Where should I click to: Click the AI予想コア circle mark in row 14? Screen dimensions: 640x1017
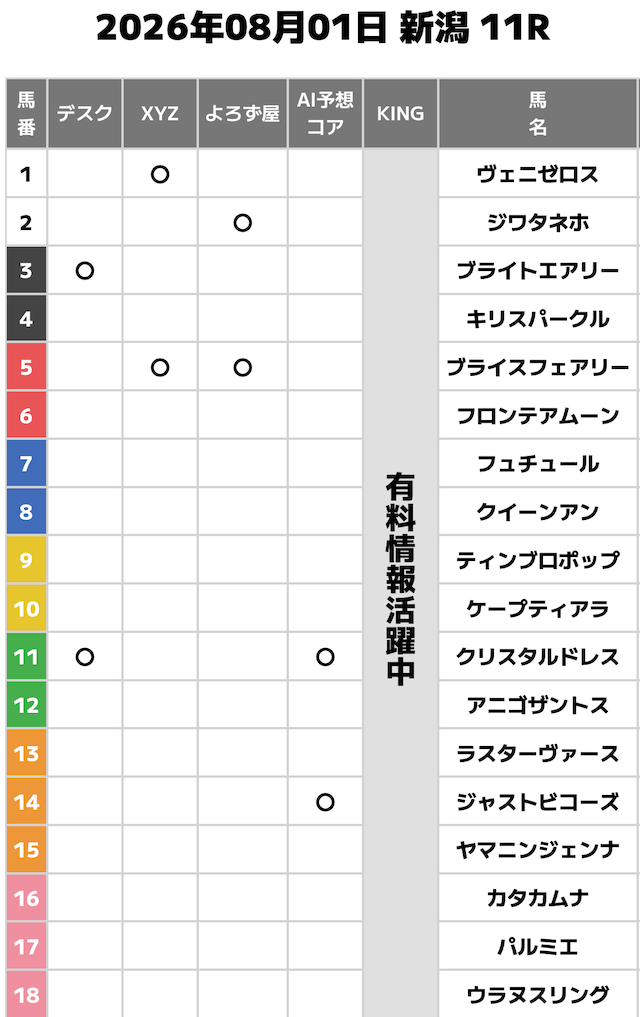(325, 802)
